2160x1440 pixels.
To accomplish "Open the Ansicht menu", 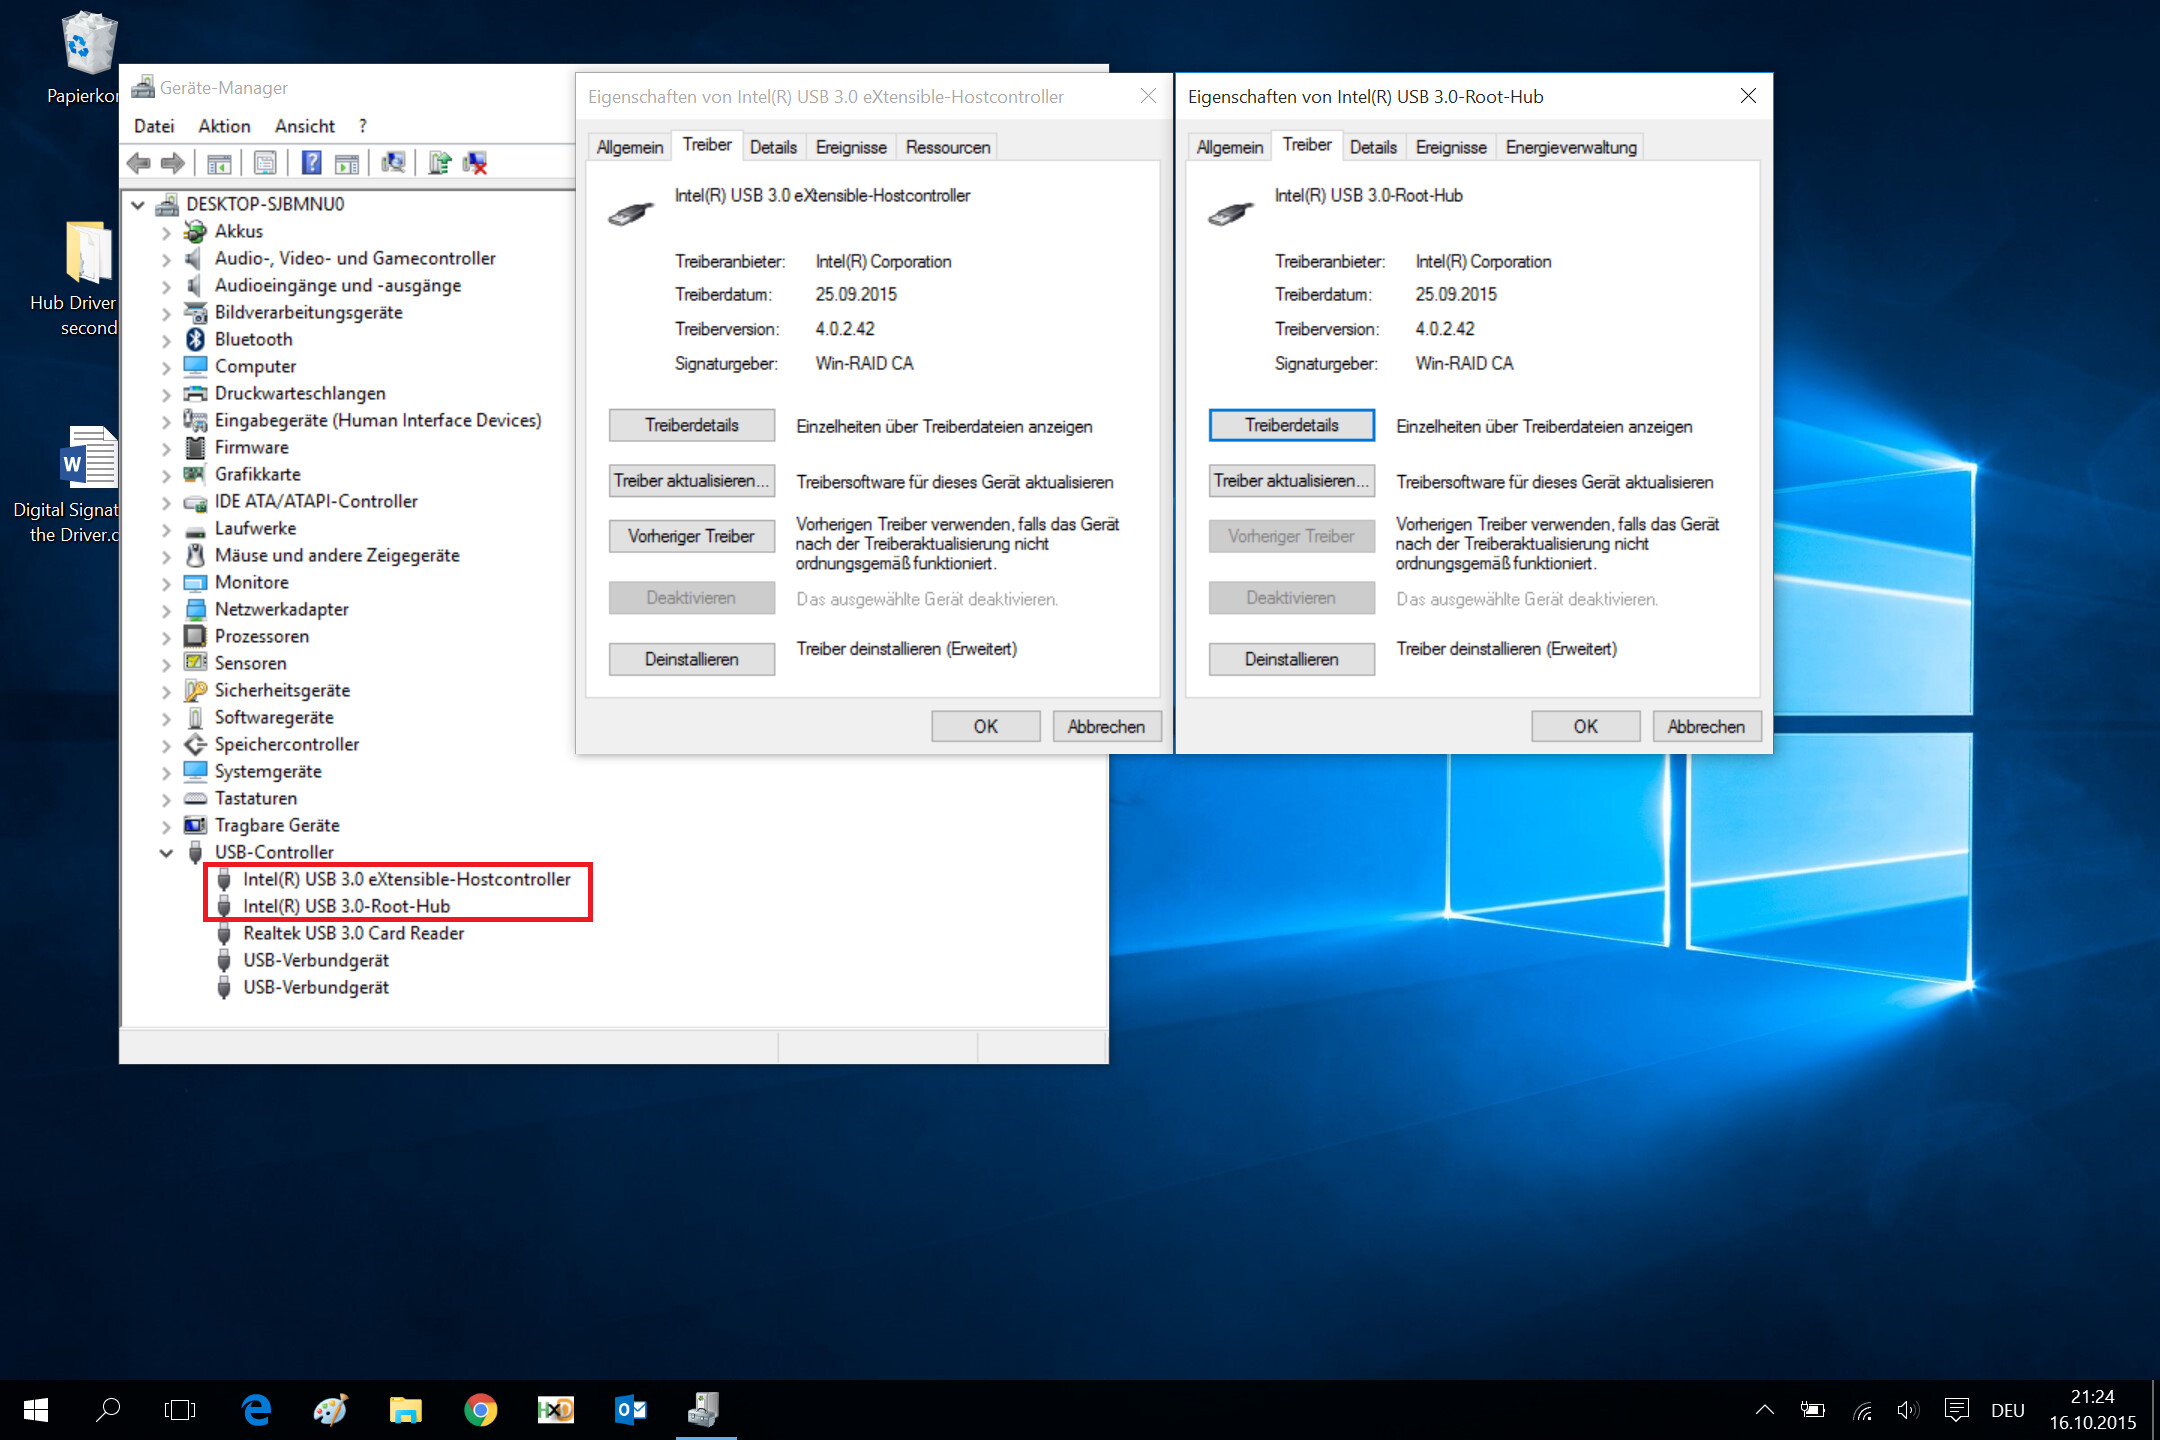I will click(305, 126).
